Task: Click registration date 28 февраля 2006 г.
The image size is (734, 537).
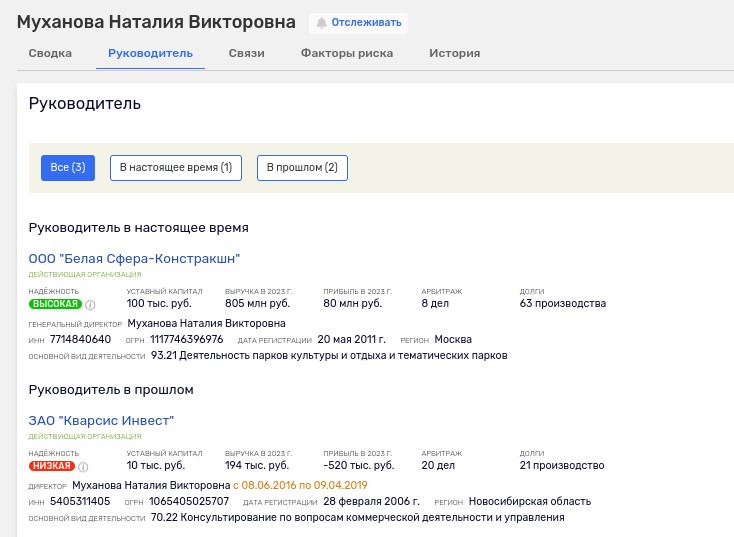Action: click(372, 501)
